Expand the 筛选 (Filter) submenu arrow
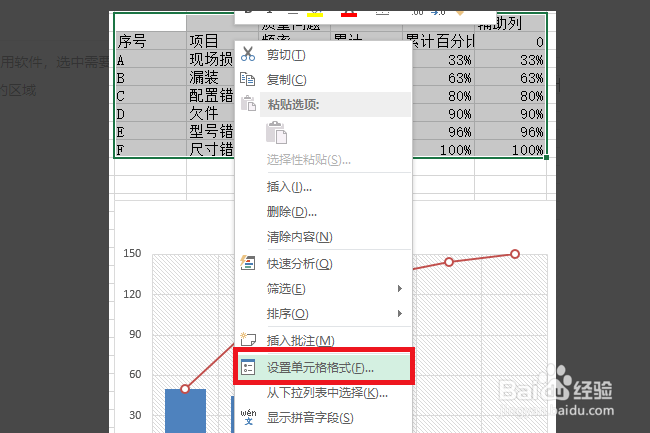 [x=400, y=288]
